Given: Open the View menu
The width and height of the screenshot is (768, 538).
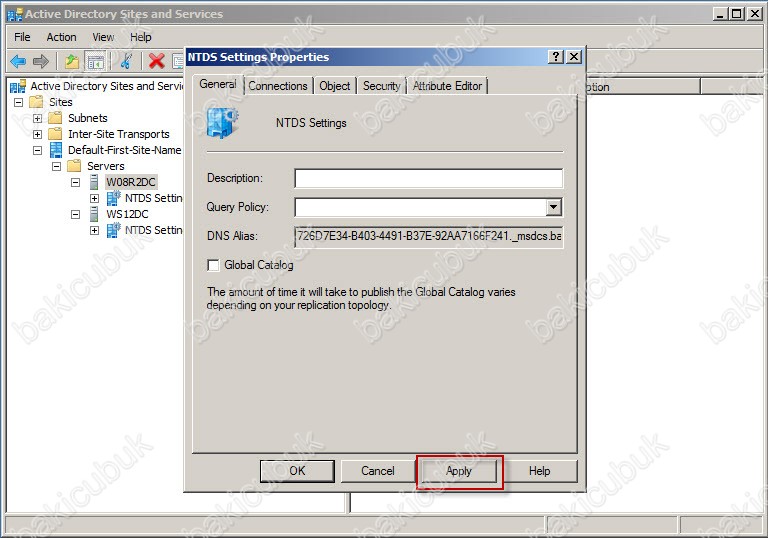Looking at the screenshot, I should (103, 37).
